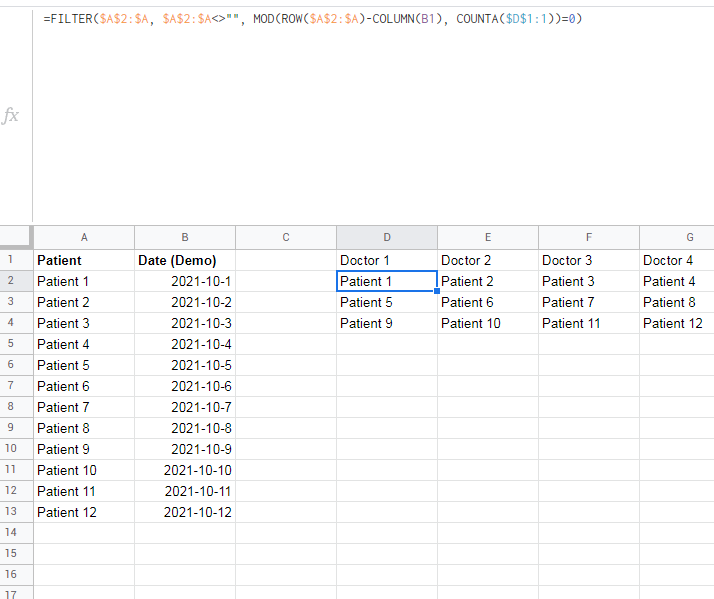
Task: Select 'Patient 1' in column A
Action: tap(84, 281)
